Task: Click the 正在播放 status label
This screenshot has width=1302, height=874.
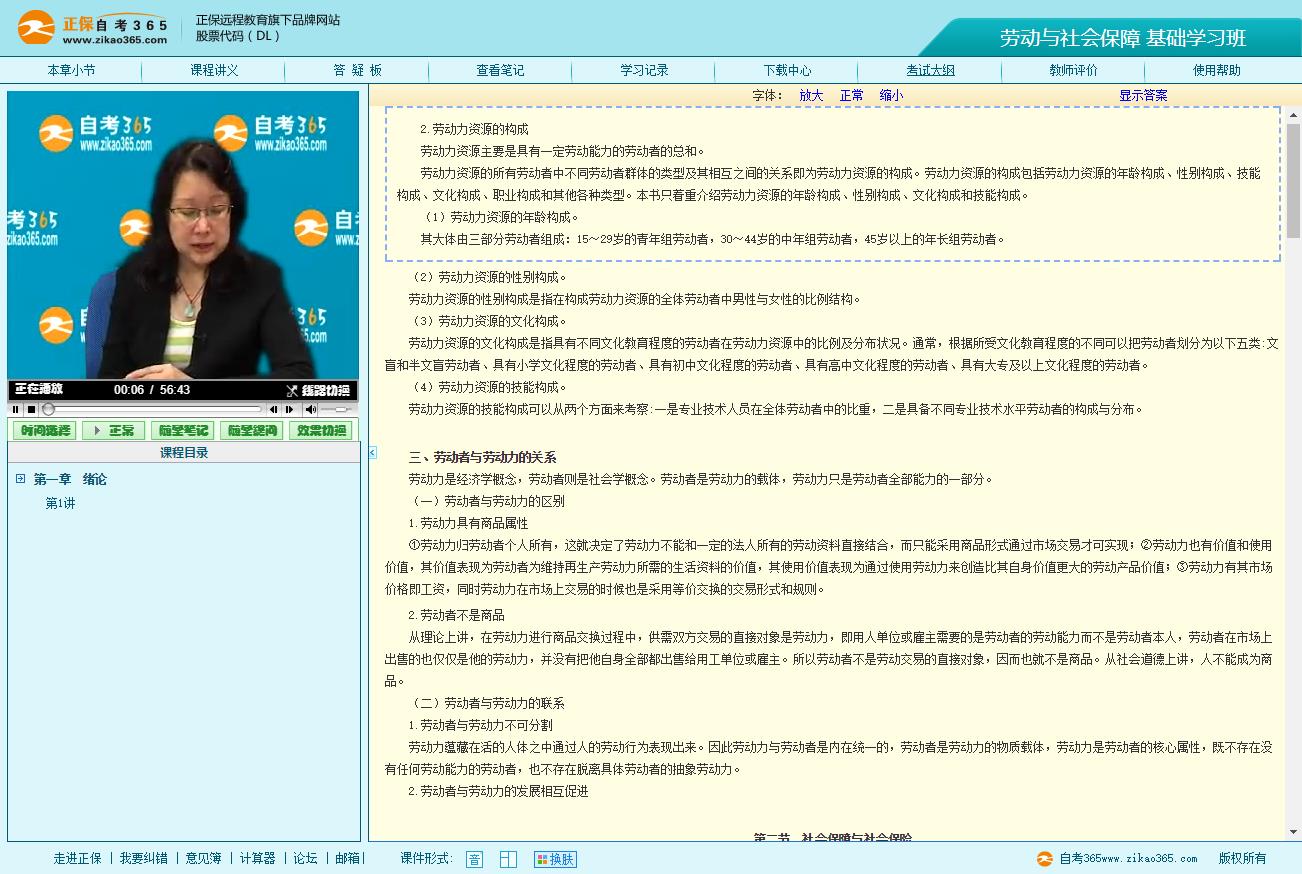Action: click(x=39, y=389)
